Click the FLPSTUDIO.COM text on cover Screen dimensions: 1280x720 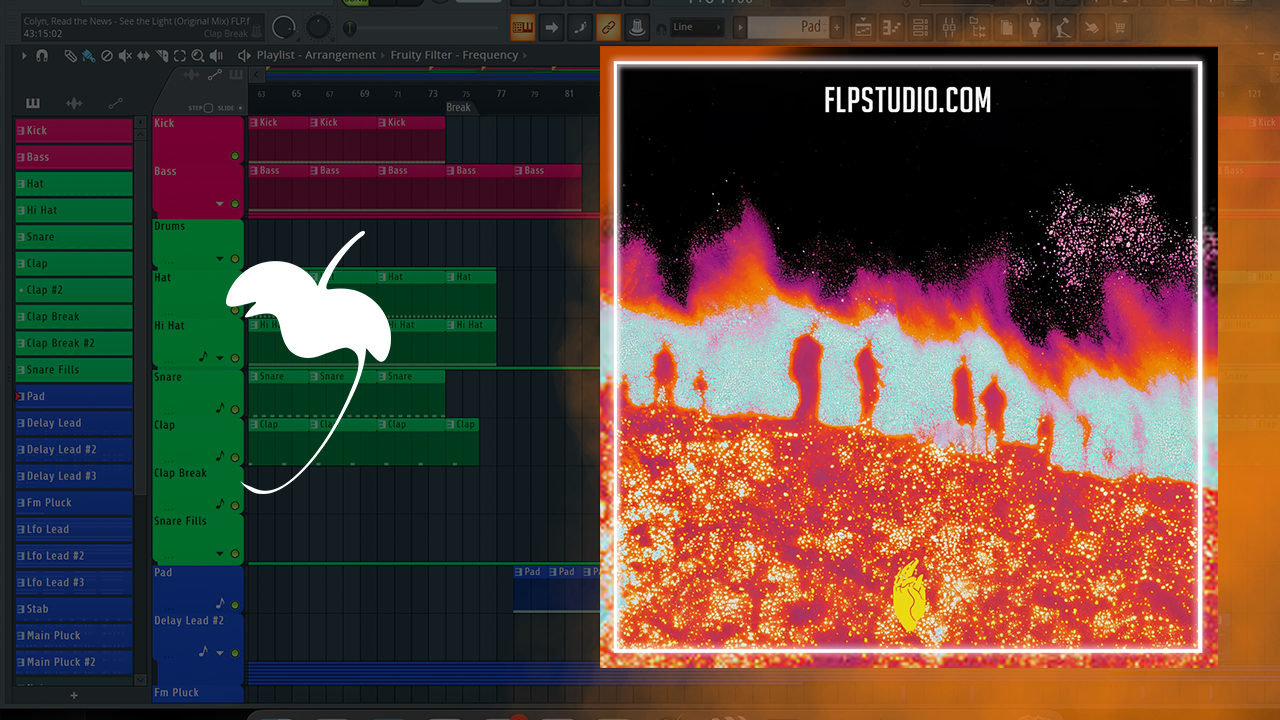click(x=907, y=101)
